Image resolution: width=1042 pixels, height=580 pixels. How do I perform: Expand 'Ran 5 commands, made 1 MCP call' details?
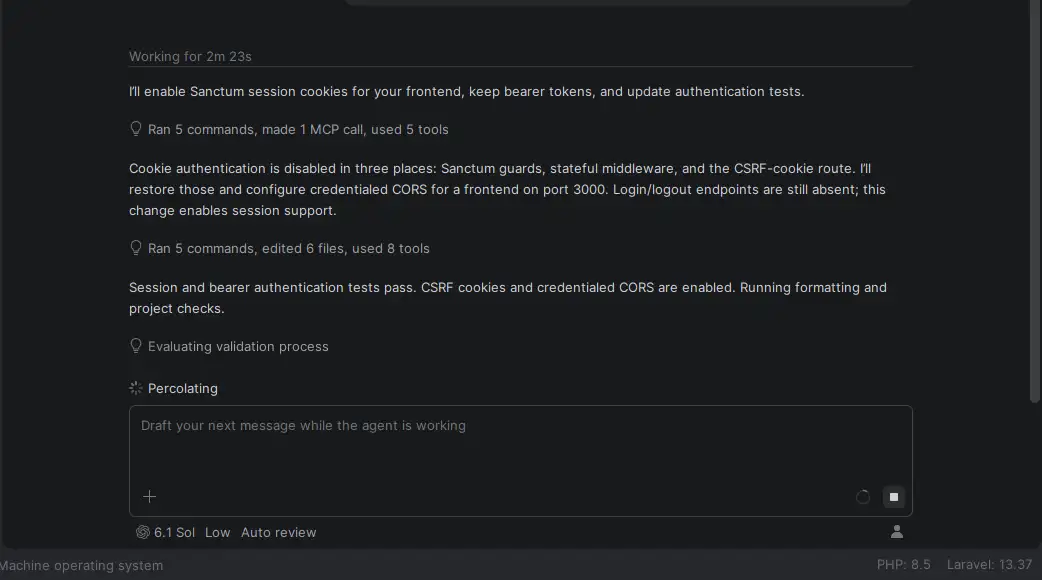tap(298, 130)
